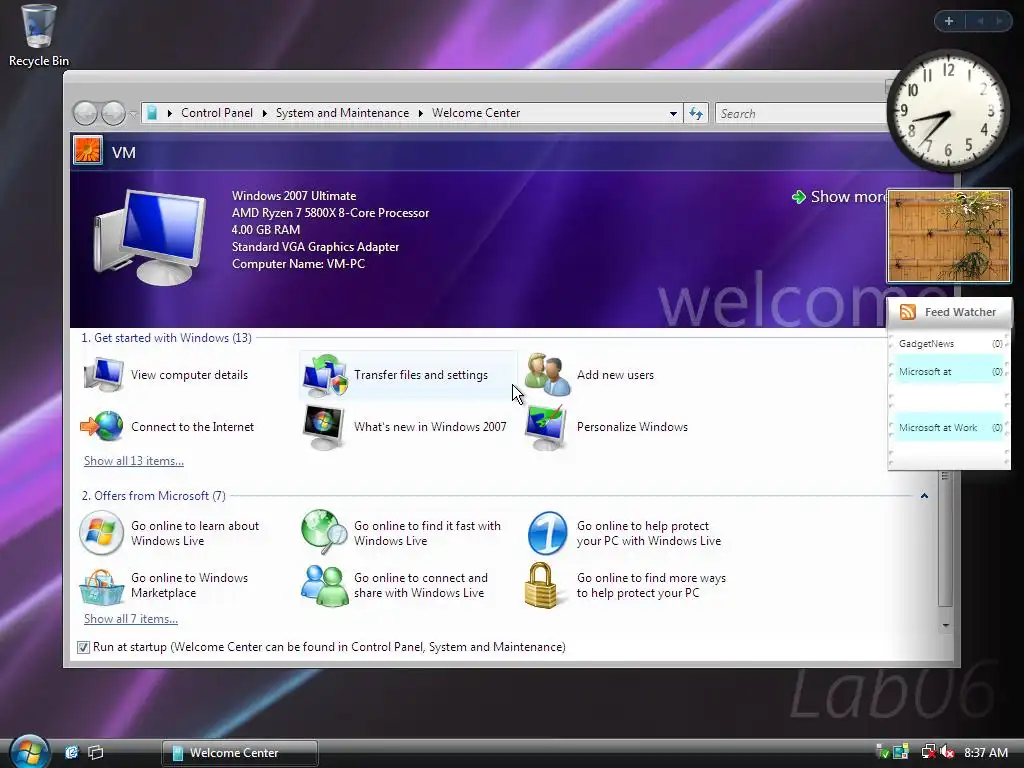Screen dimensions: 1024x768
Task: Click the What's new in Windows 2007 icon
Action: (x=324, y=427)
